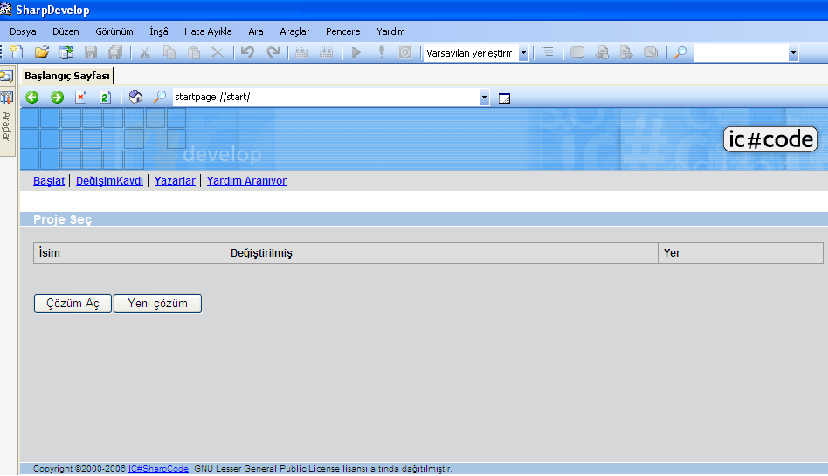Expand the Varsayılan layout dropdown

523,53
